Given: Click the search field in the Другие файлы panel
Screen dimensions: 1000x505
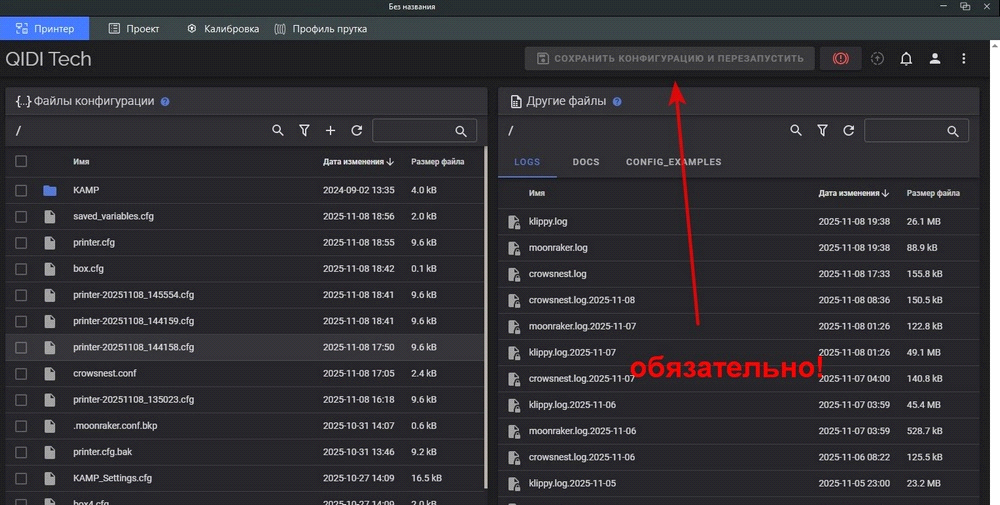Looking at the screenshot, I should (906, 131).
